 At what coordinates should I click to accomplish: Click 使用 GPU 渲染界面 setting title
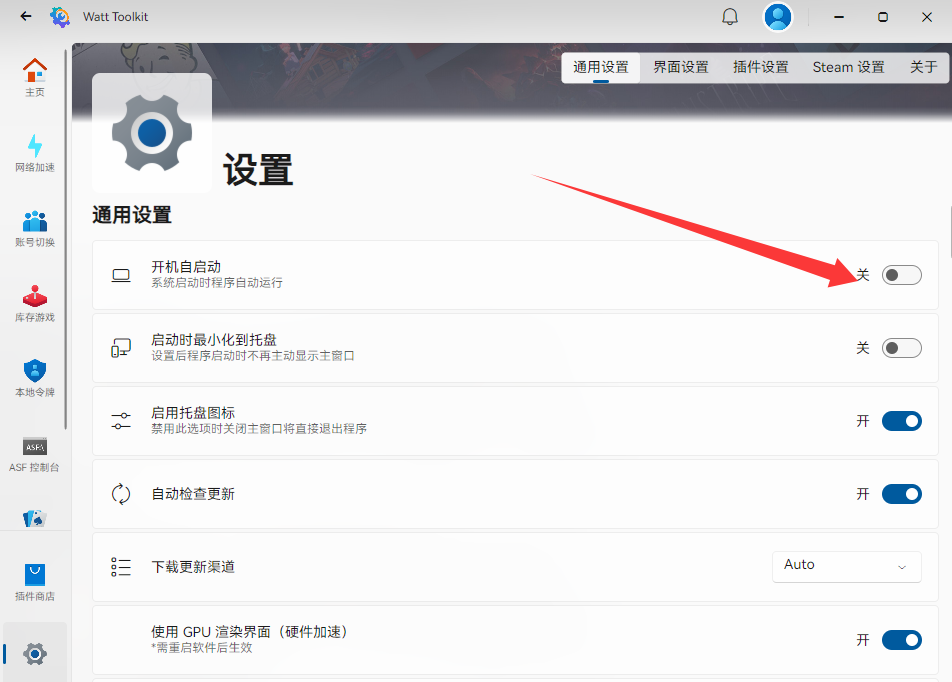pos(251,632)
